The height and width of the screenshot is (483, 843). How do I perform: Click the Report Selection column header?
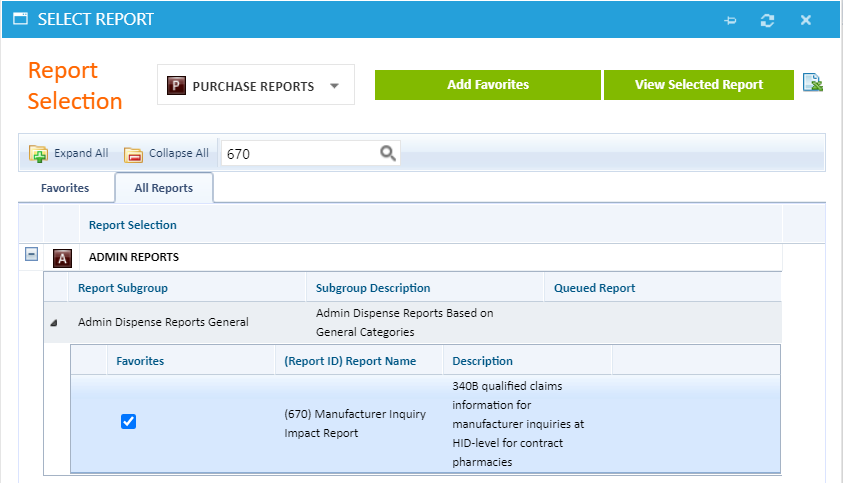[132, 225]
